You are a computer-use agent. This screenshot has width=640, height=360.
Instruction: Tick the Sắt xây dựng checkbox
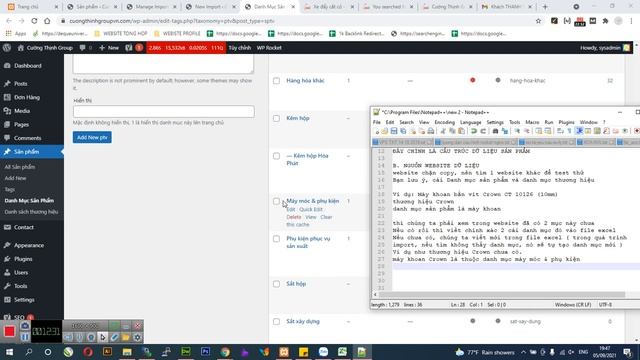pos(276,322)
